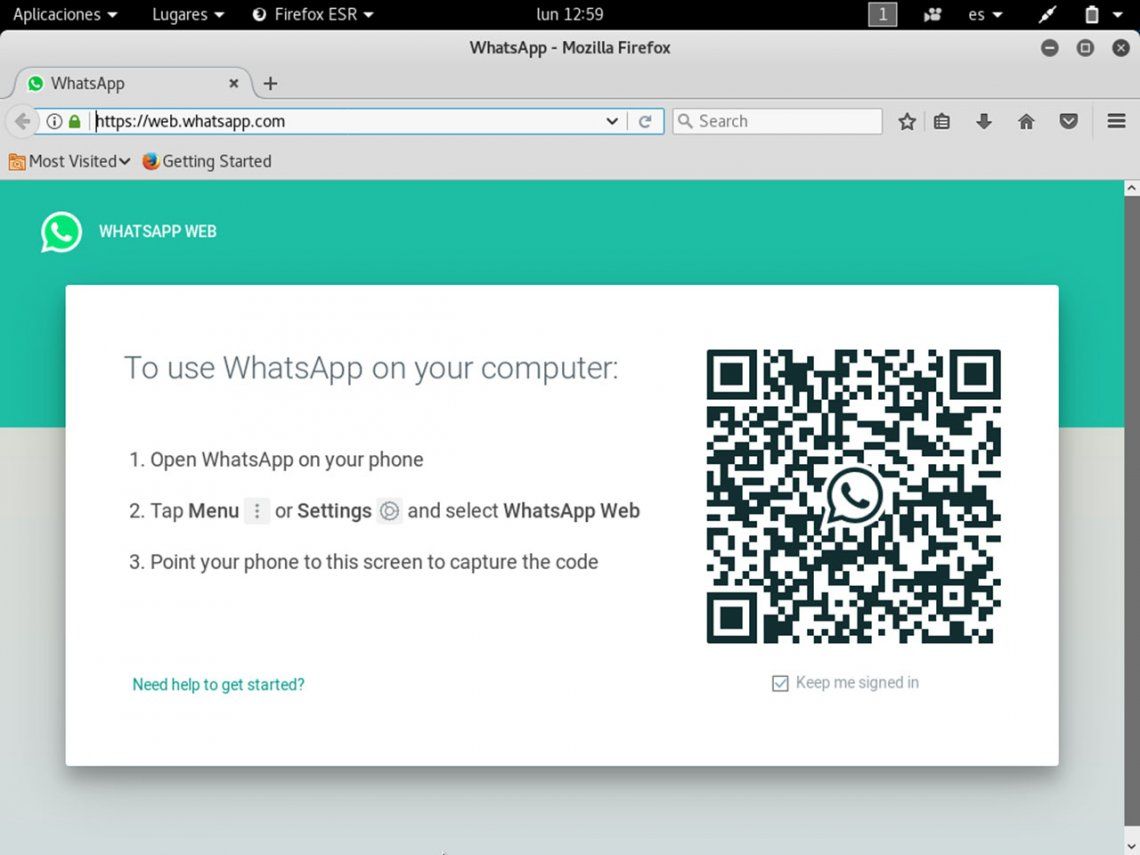Image resolution: width=1140 pixels, height=855 pixels.
Task: Open the Firefox hamburger menu
Action: point(1117,121)
